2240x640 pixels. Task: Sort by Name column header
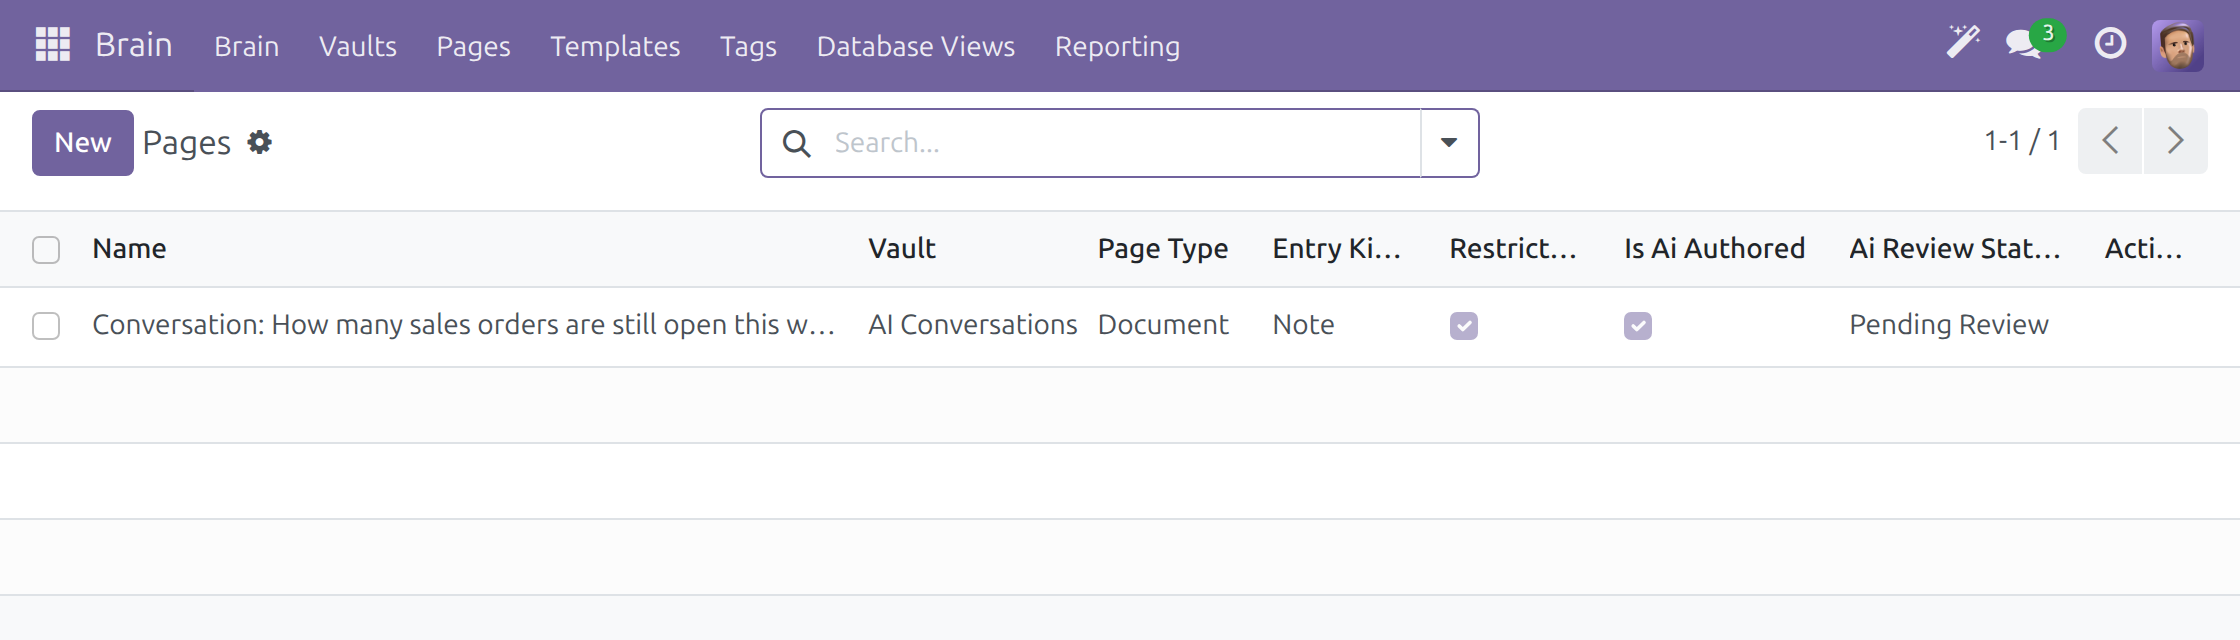[x=129, y=249]
